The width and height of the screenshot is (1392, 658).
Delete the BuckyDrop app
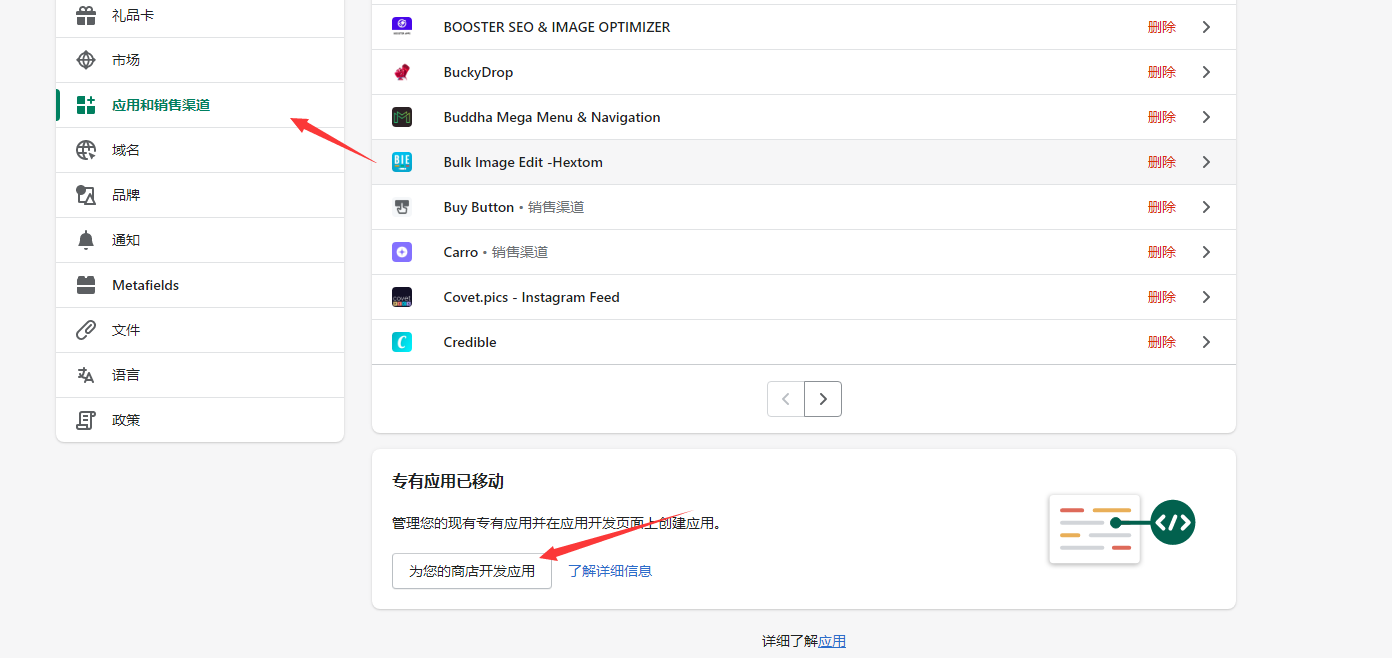[x=1162, y=72]
